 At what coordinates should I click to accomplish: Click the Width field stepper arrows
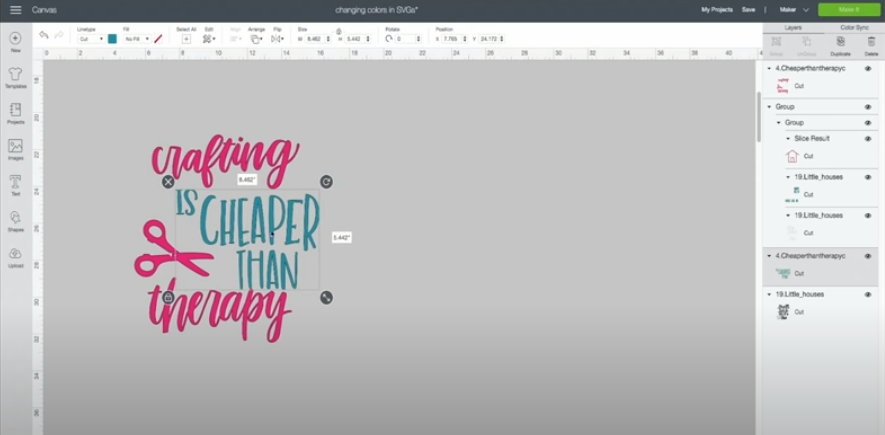coord(328,39)
